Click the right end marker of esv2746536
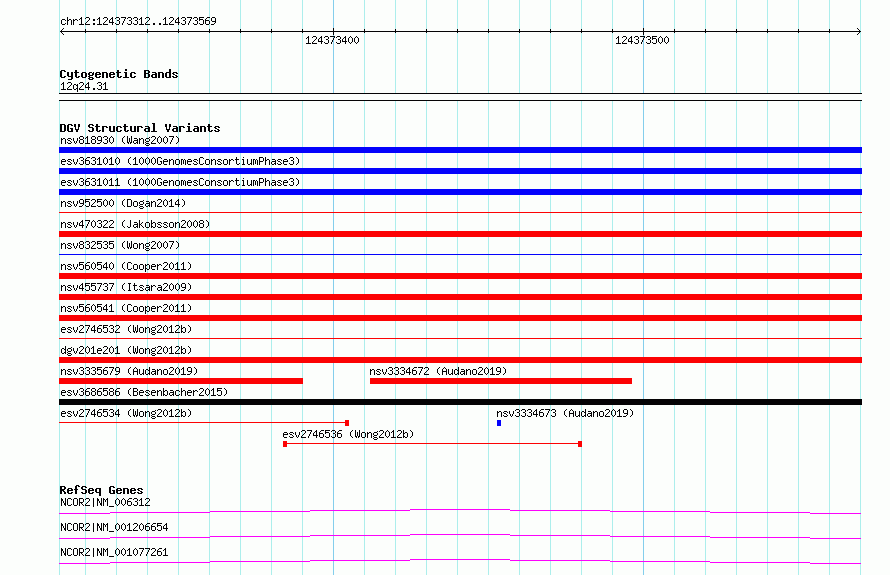 point(580,444)
